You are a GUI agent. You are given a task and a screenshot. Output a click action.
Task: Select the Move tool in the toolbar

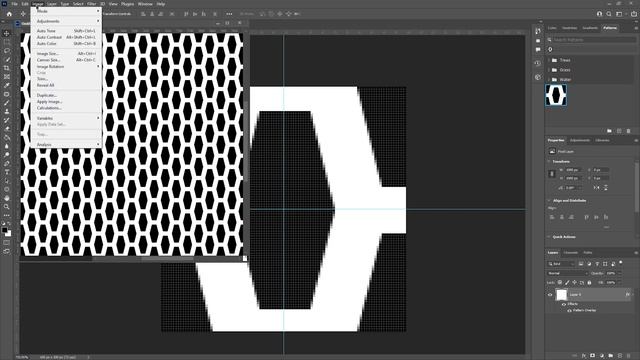7,33
